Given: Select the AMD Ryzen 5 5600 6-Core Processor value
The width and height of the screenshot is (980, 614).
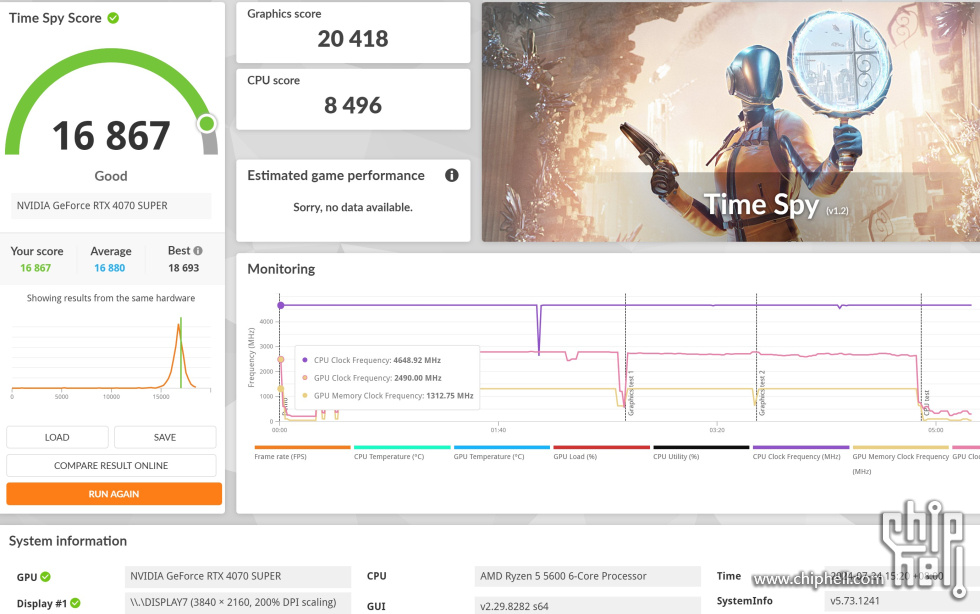Looking at the screenshot, I should click(x=588, y=576).
